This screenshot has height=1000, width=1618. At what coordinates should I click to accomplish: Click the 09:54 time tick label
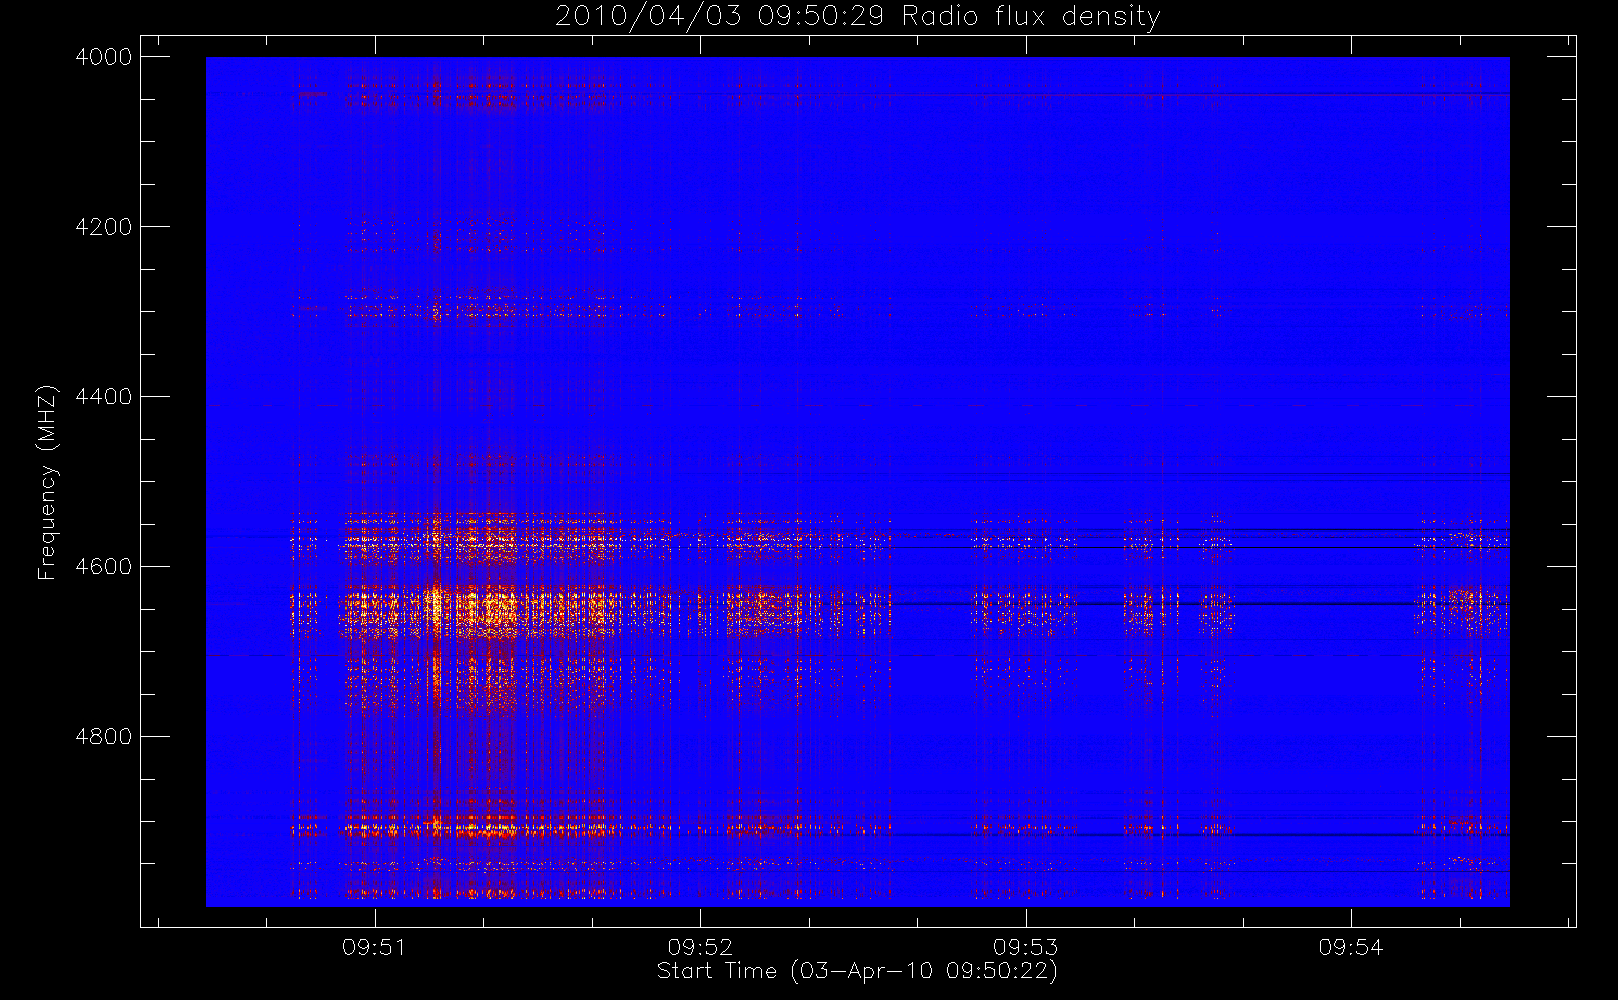(x=1351, y=947)
